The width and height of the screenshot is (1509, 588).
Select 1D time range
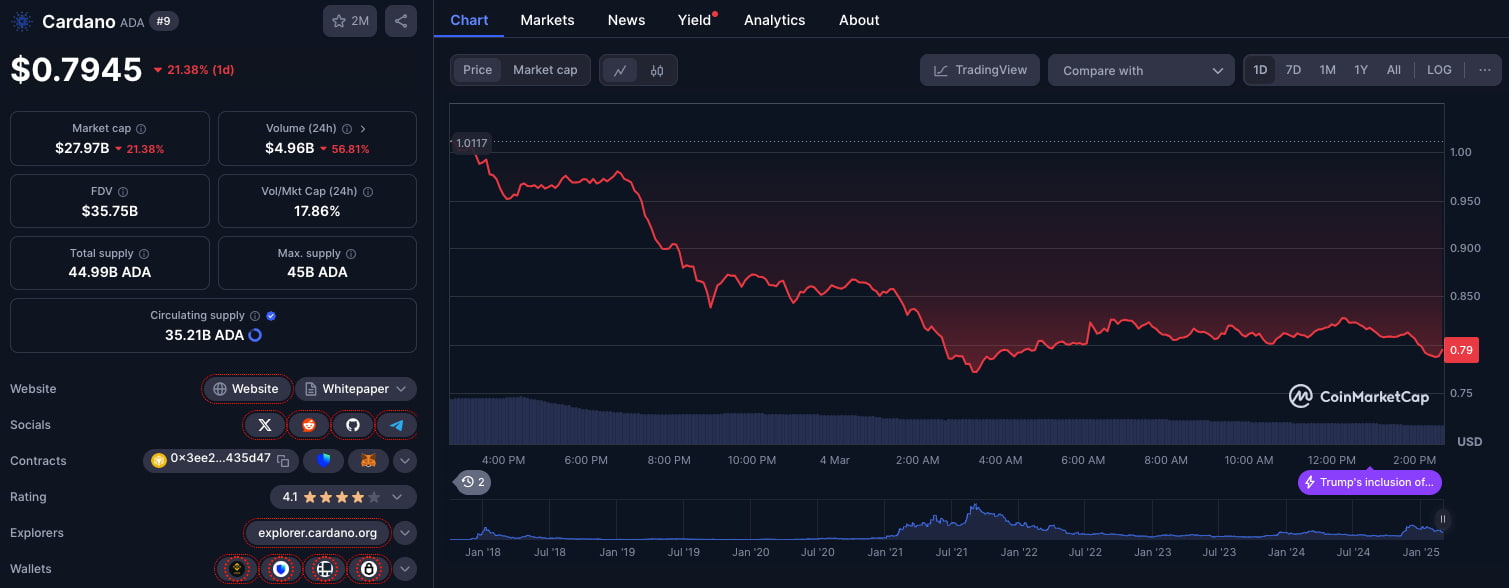pos(1260,70)
